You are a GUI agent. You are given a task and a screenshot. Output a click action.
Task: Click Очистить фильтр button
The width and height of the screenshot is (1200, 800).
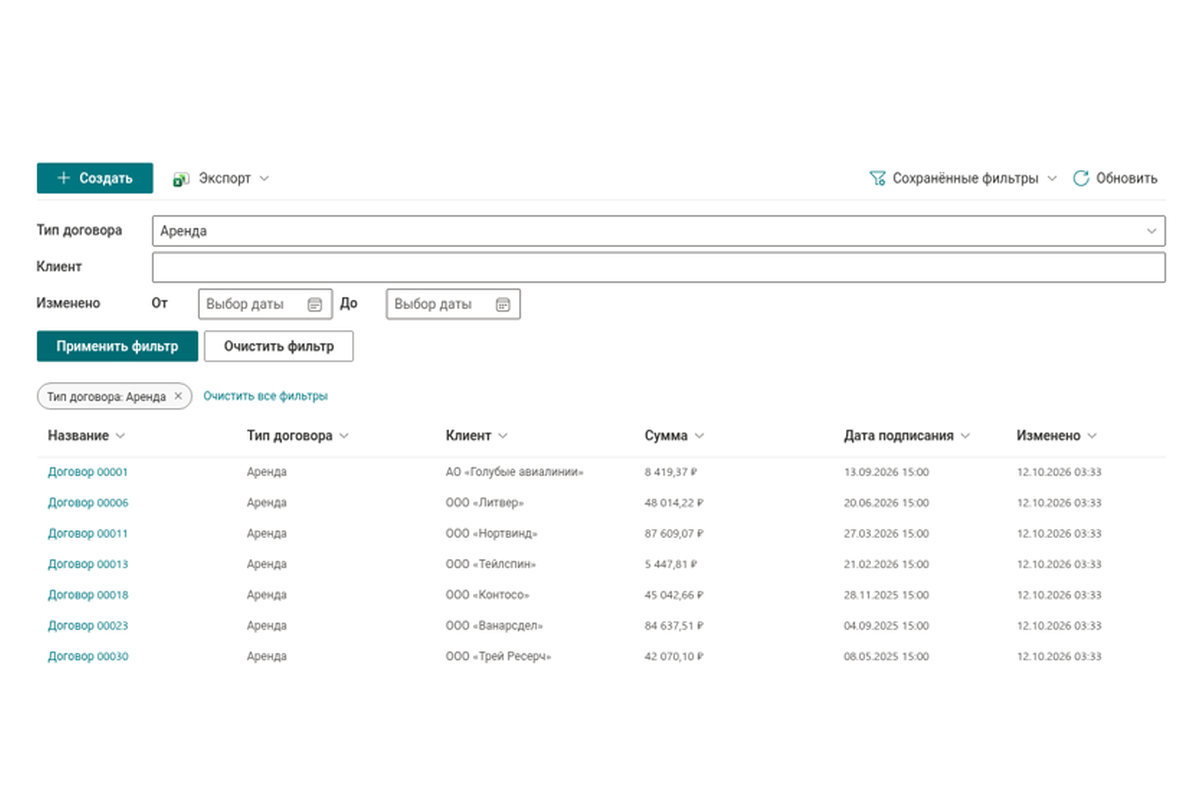[x=279, y=347]
